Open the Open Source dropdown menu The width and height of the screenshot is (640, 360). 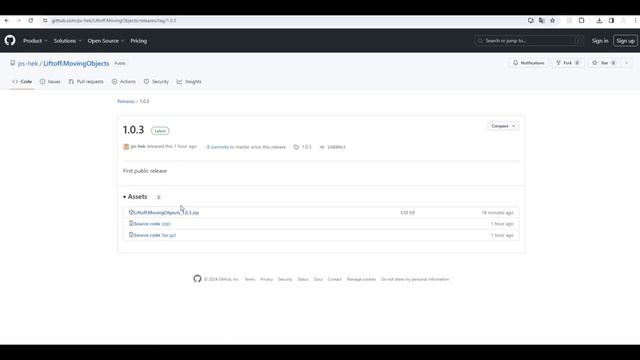point(106,41)
